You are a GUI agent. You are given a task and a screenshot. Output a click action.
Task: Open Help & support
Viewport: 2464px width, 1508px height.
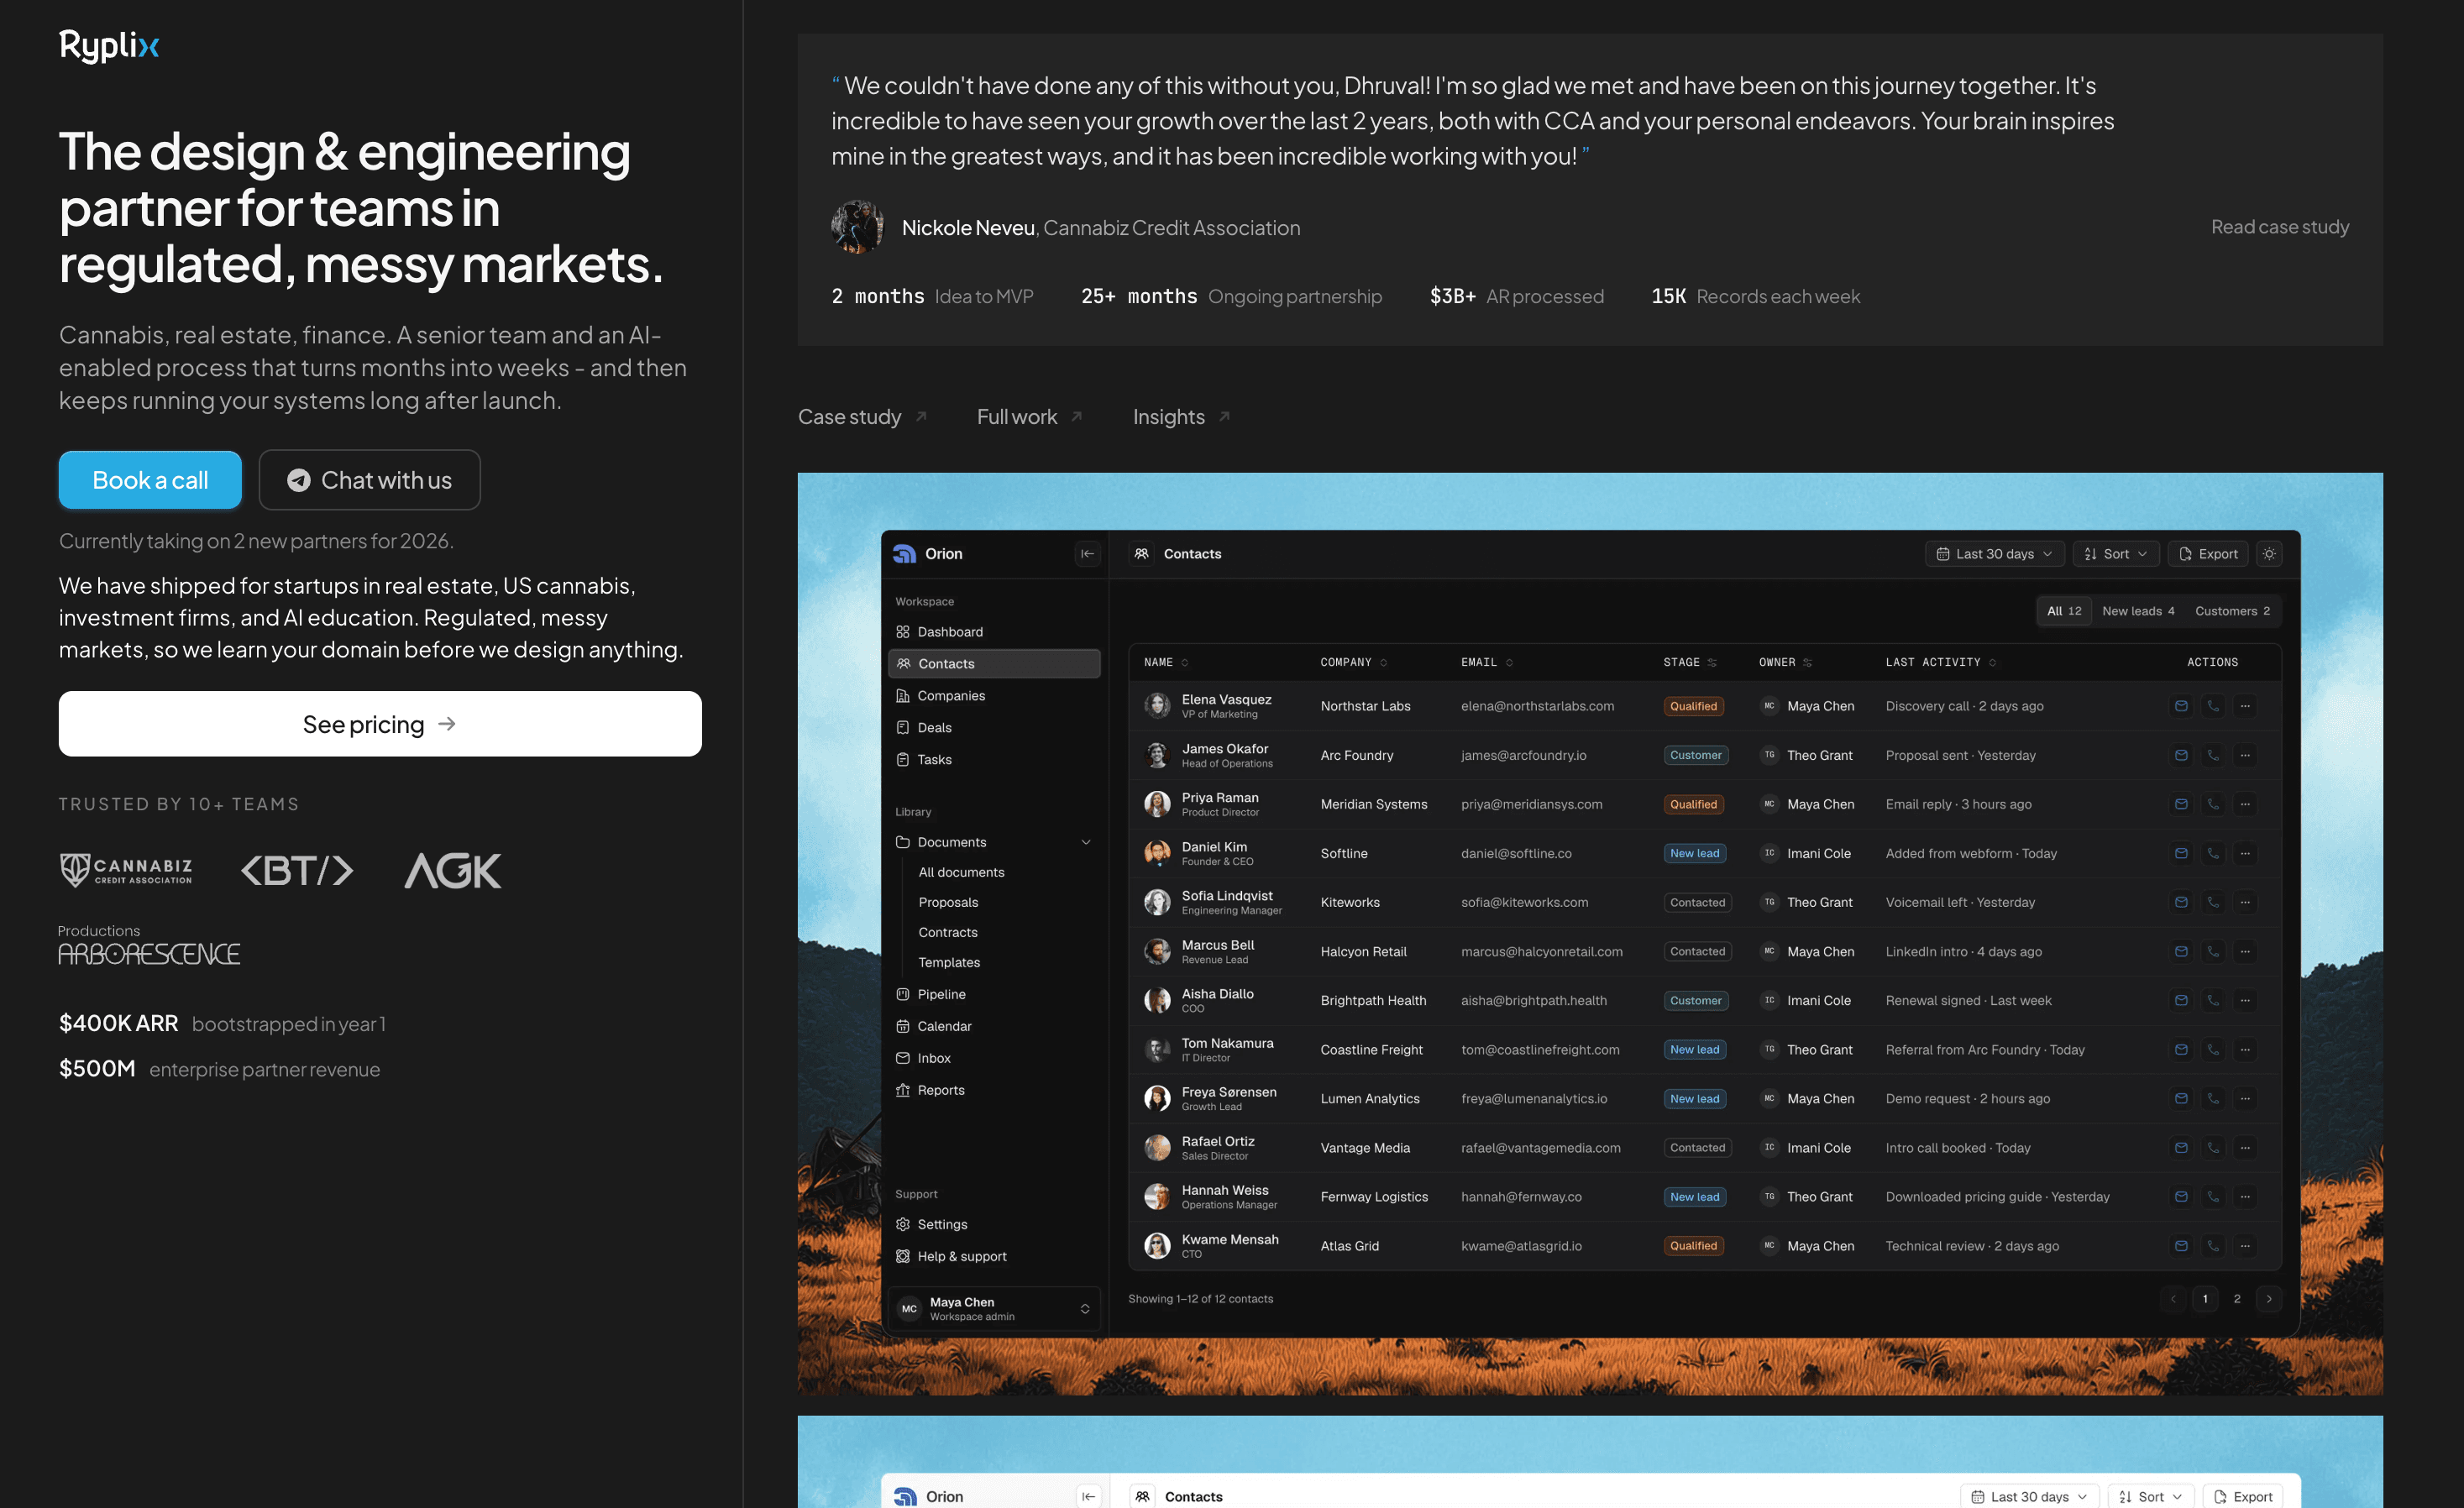[994, 1256]
